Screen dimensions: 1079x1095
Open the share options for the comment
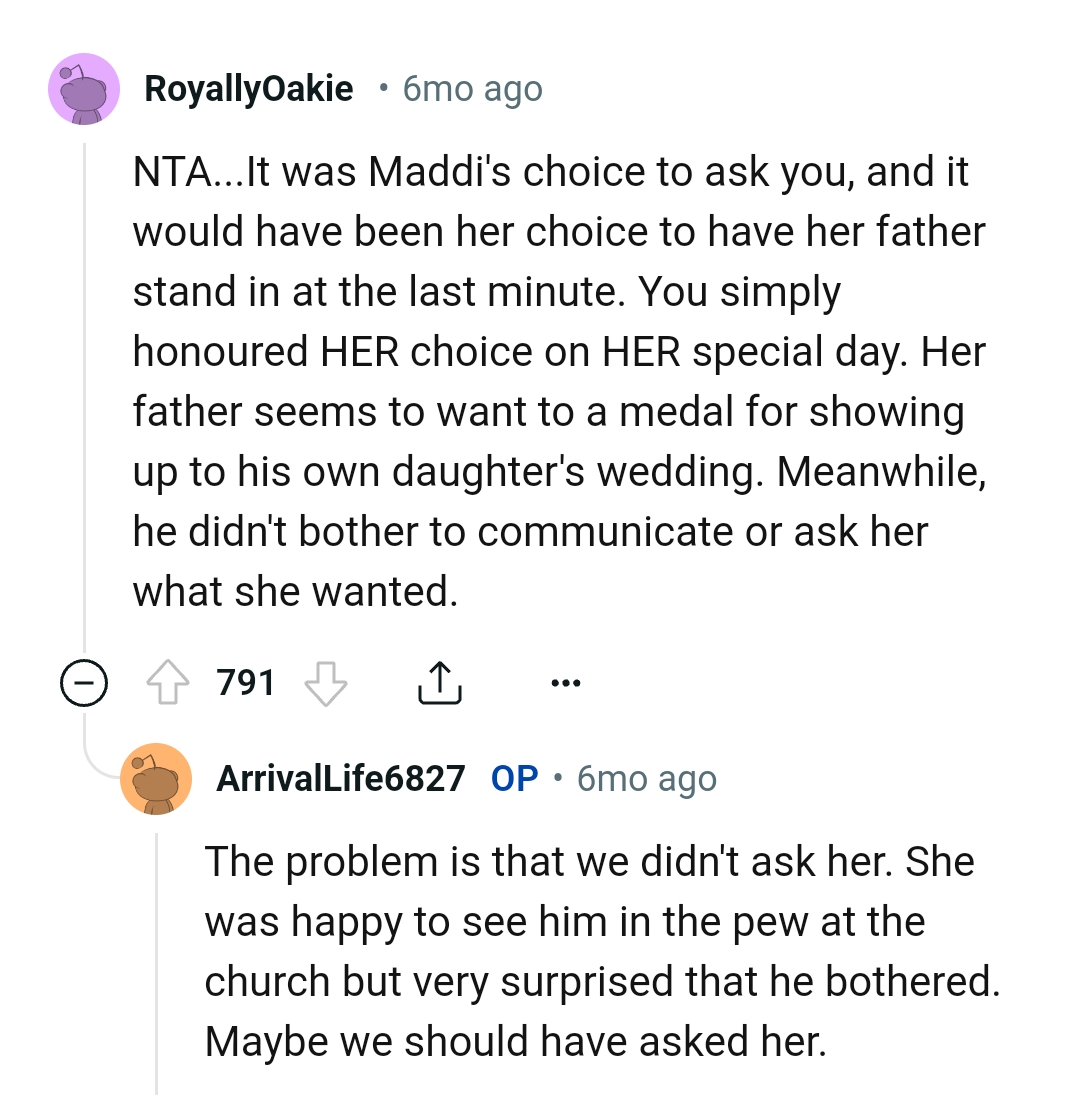438,682
